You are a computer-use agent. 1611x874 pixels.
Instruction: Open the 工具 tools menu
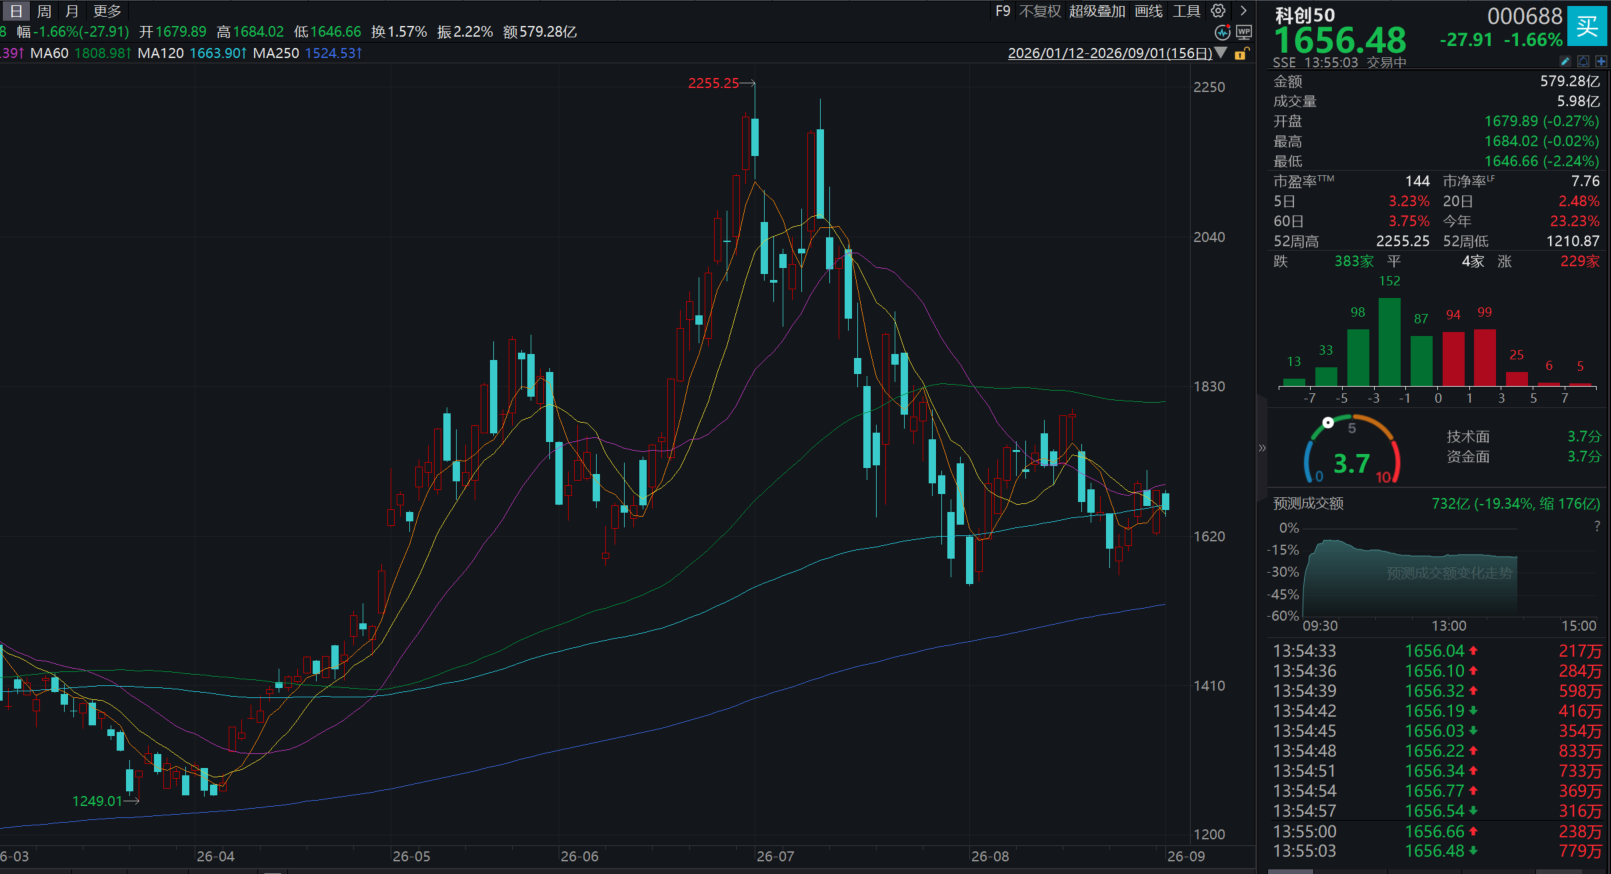[x=1187, y=11]
